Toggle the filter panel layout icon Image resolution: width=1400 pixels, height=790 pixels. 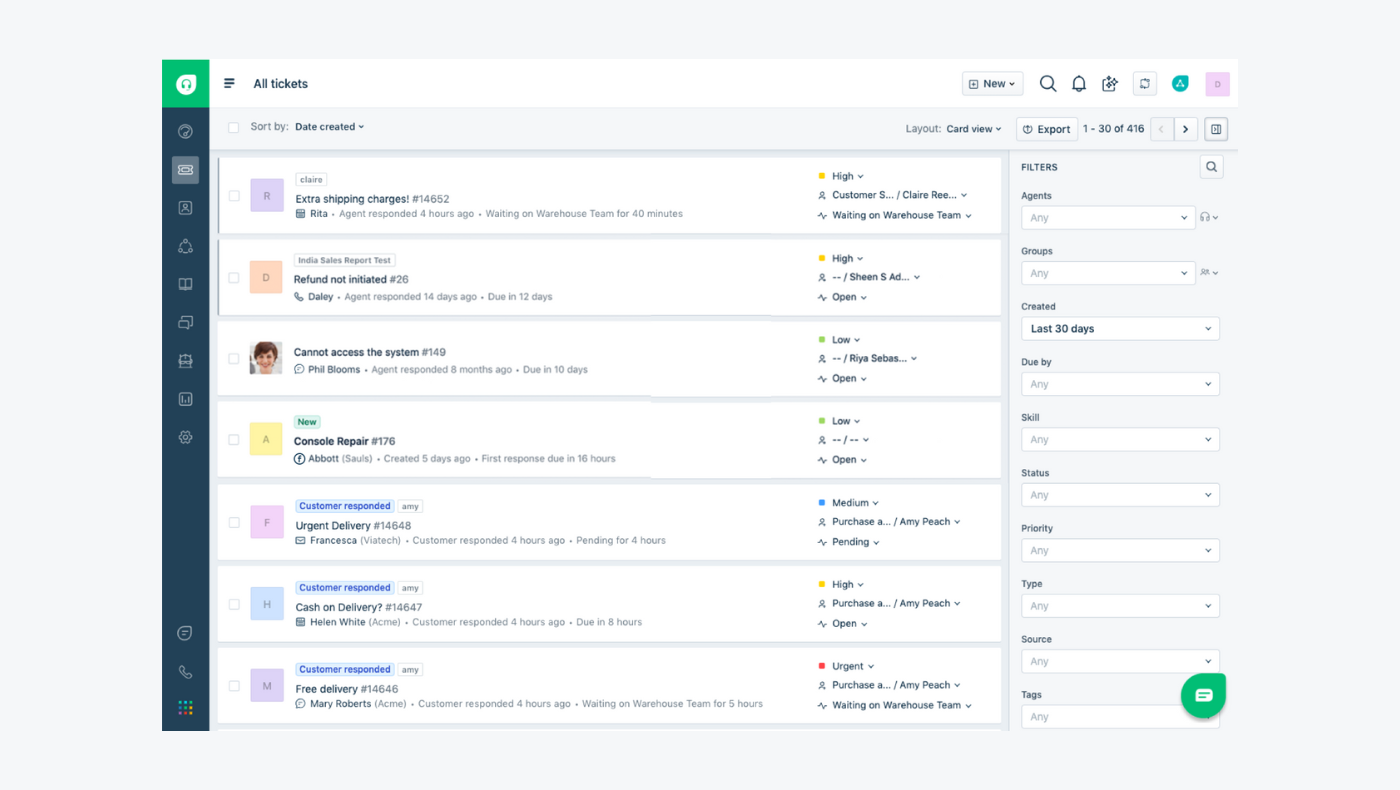[1216, 129]
